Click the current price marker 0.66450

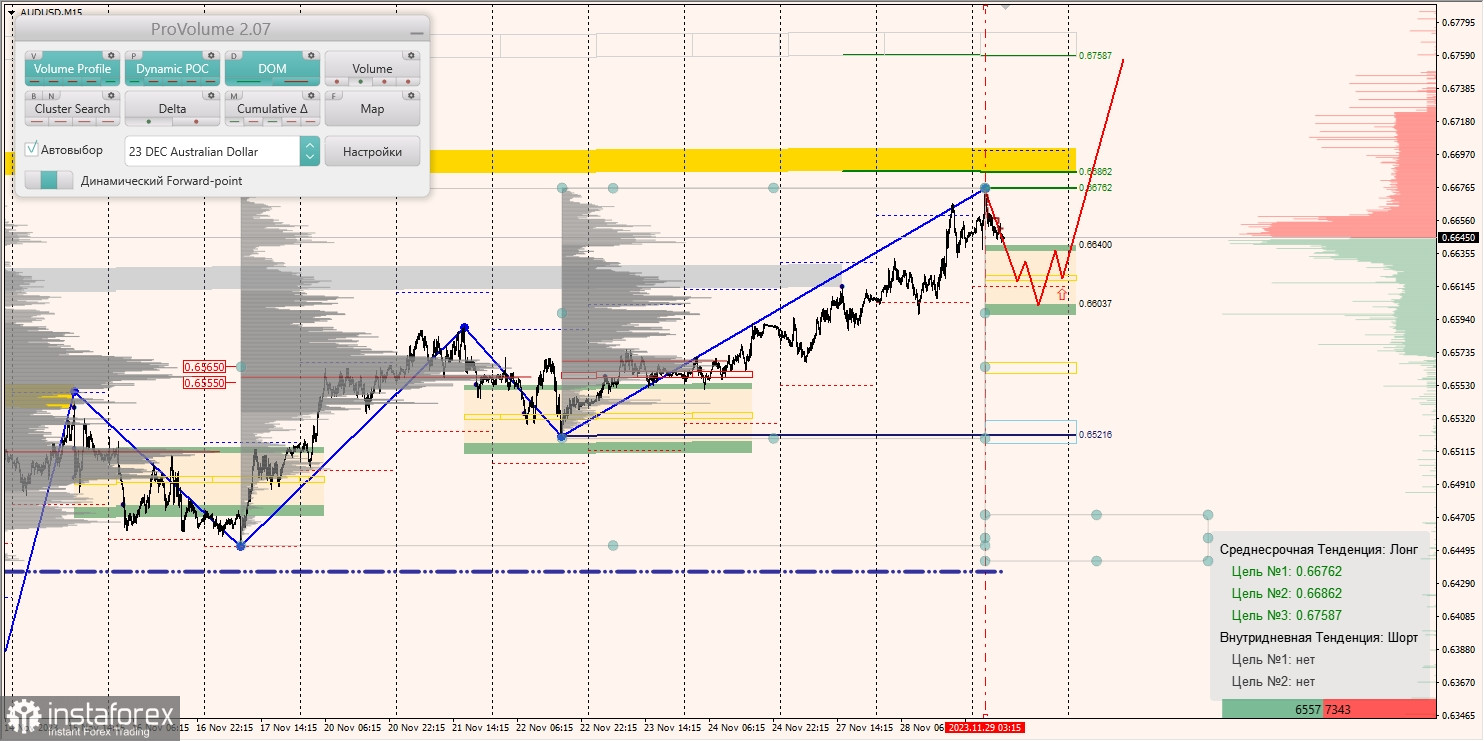(x=1460, y=237)
